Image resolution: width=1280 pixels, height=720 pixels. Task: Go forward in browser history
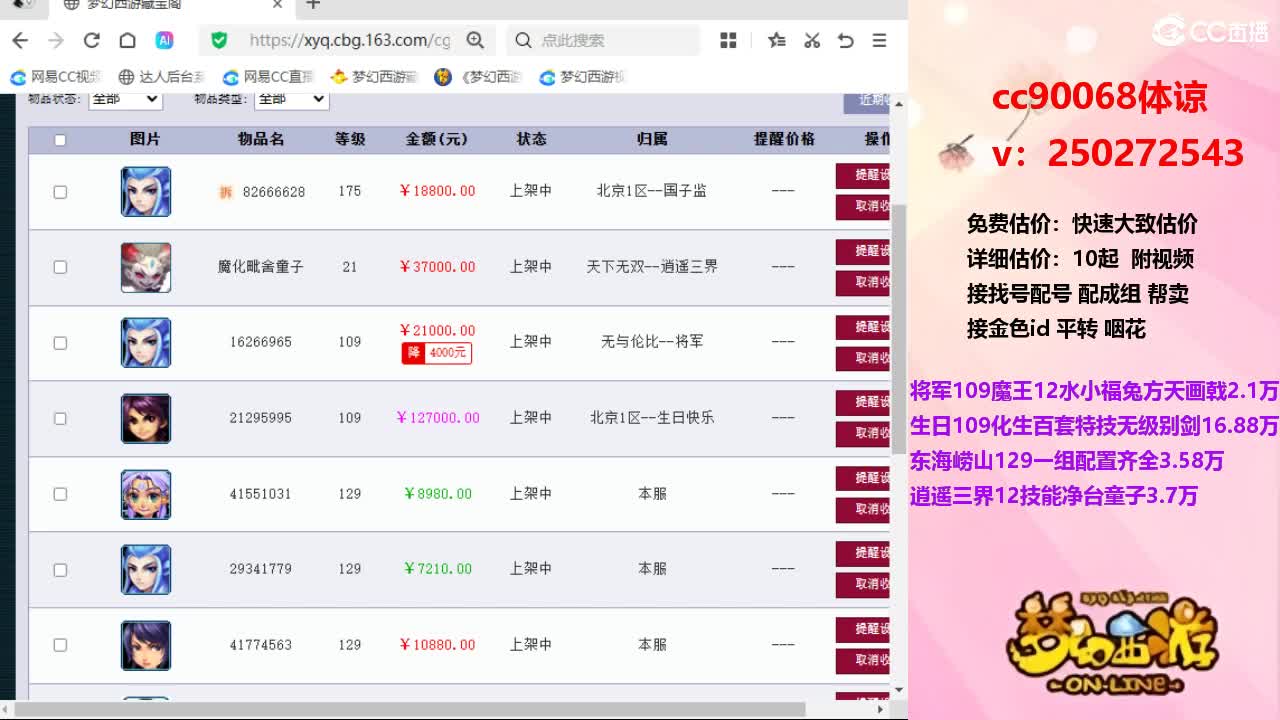56,40
